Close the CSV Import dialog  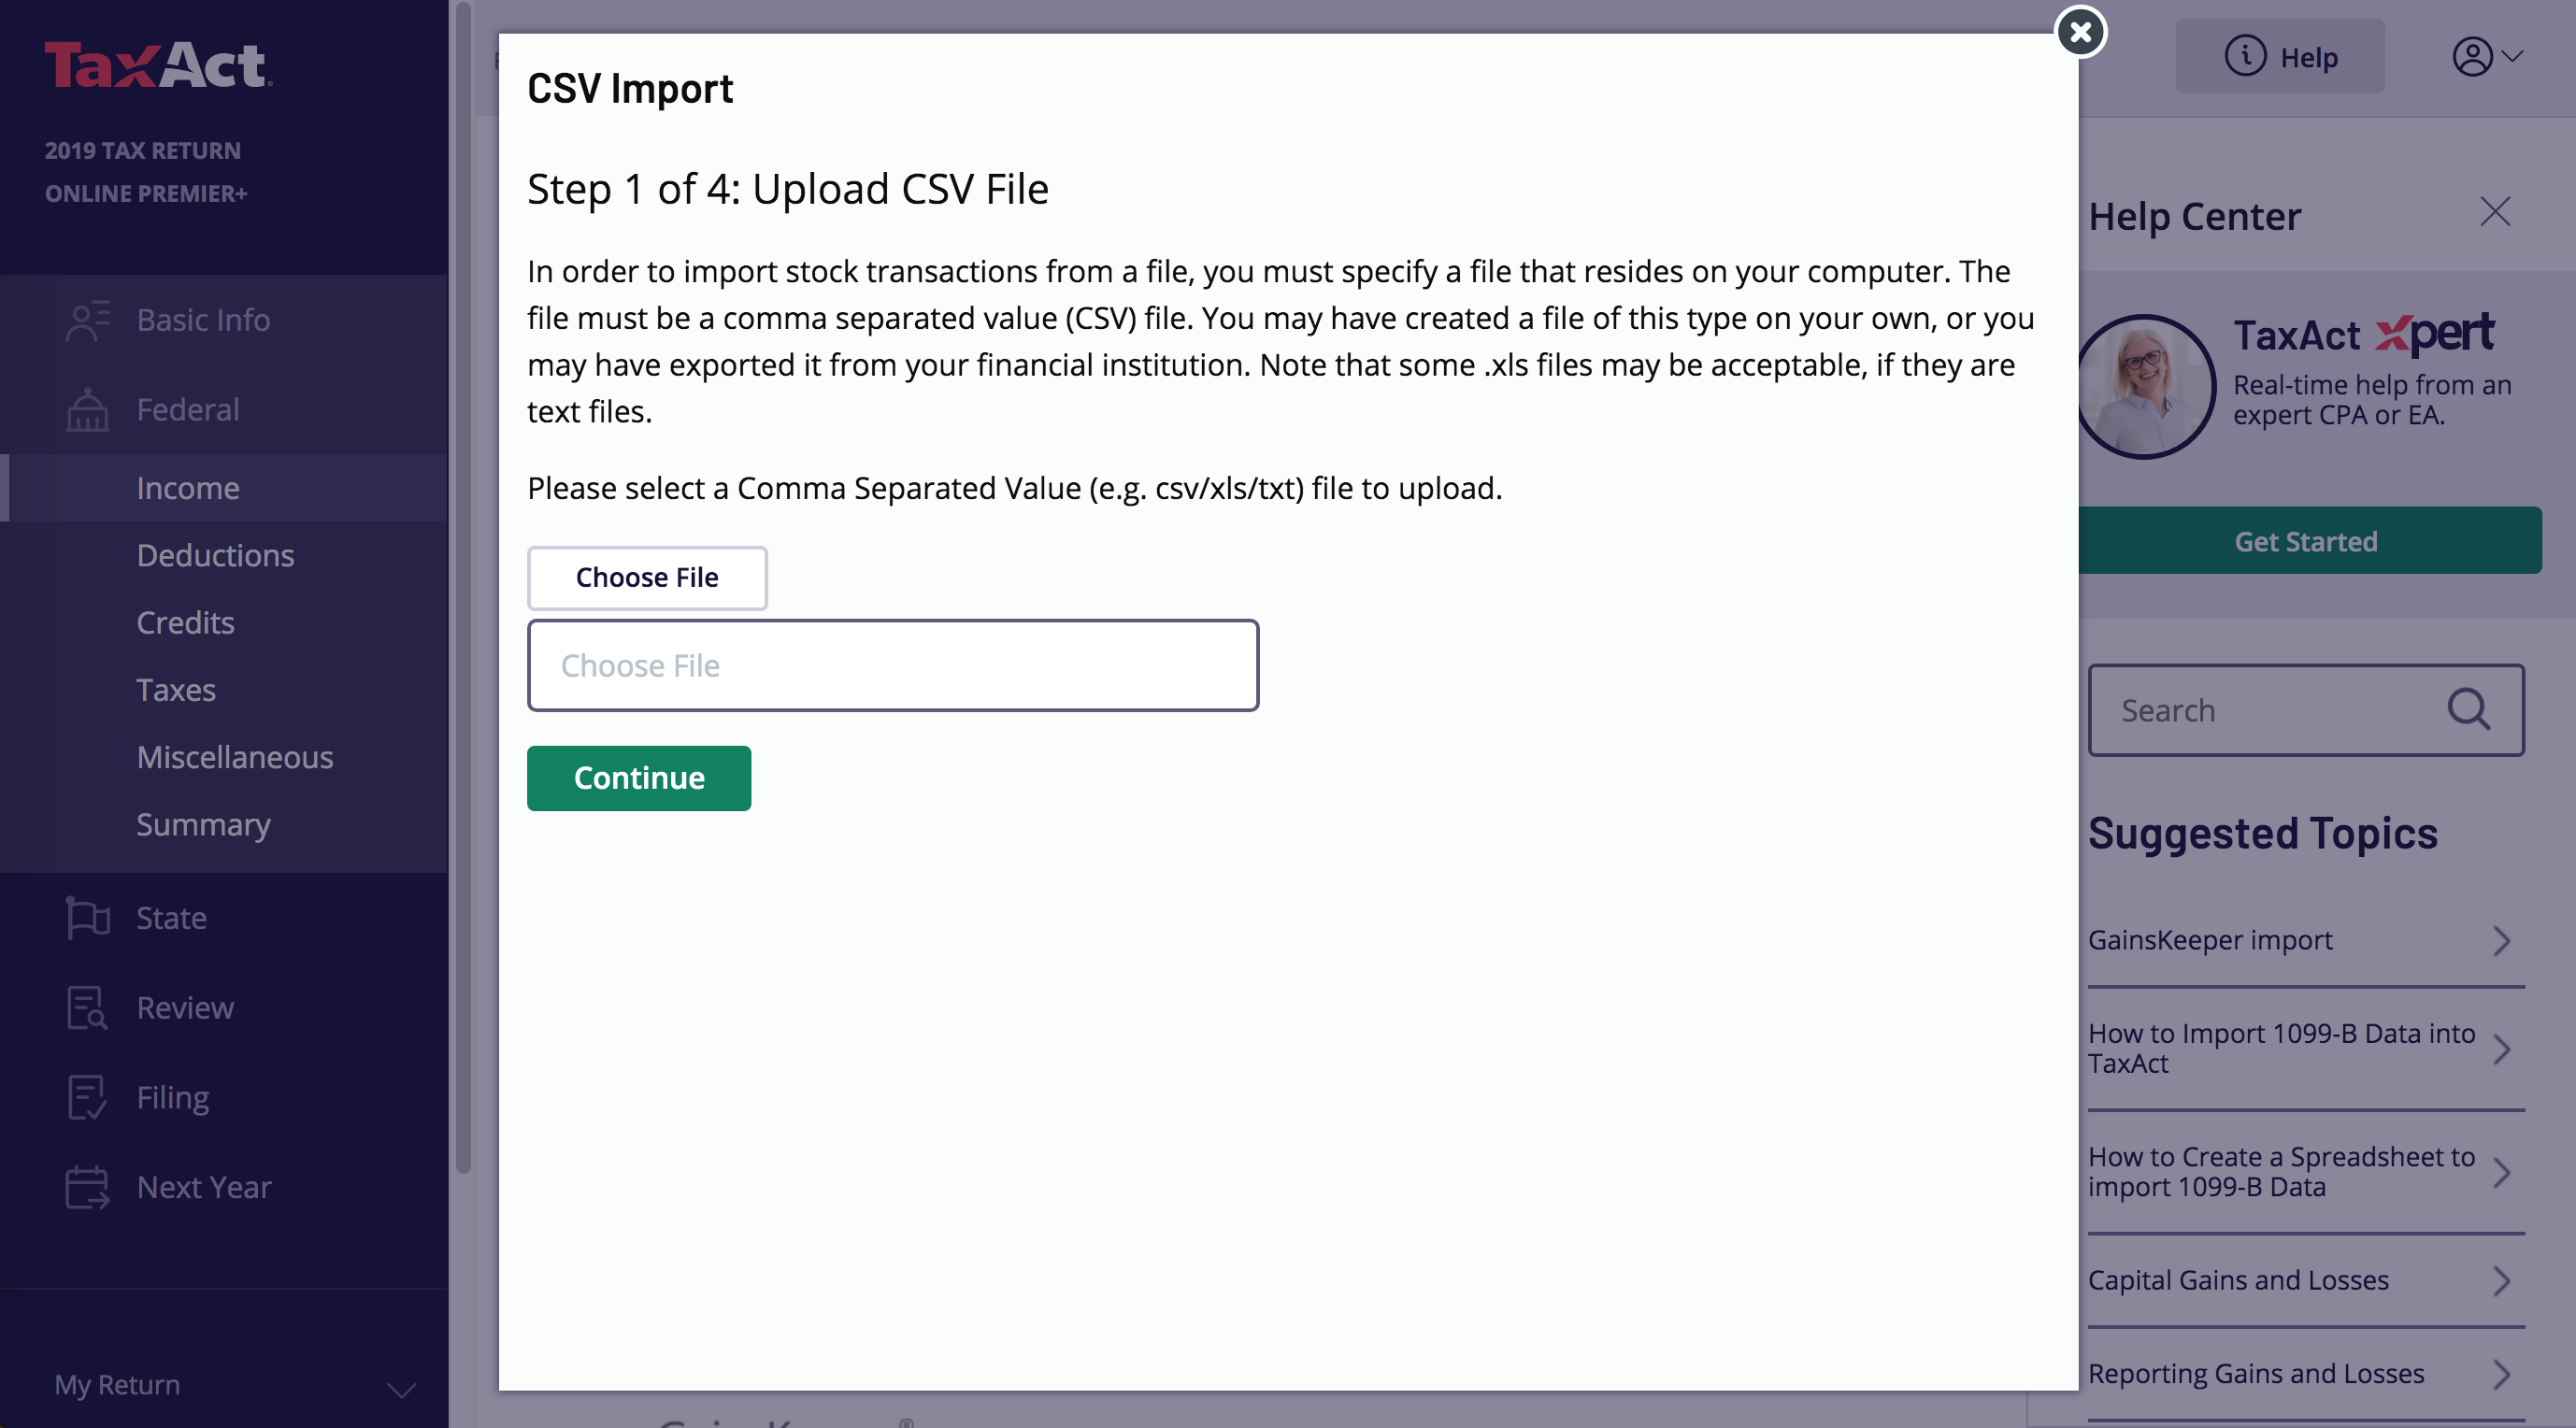point(2080,32)
